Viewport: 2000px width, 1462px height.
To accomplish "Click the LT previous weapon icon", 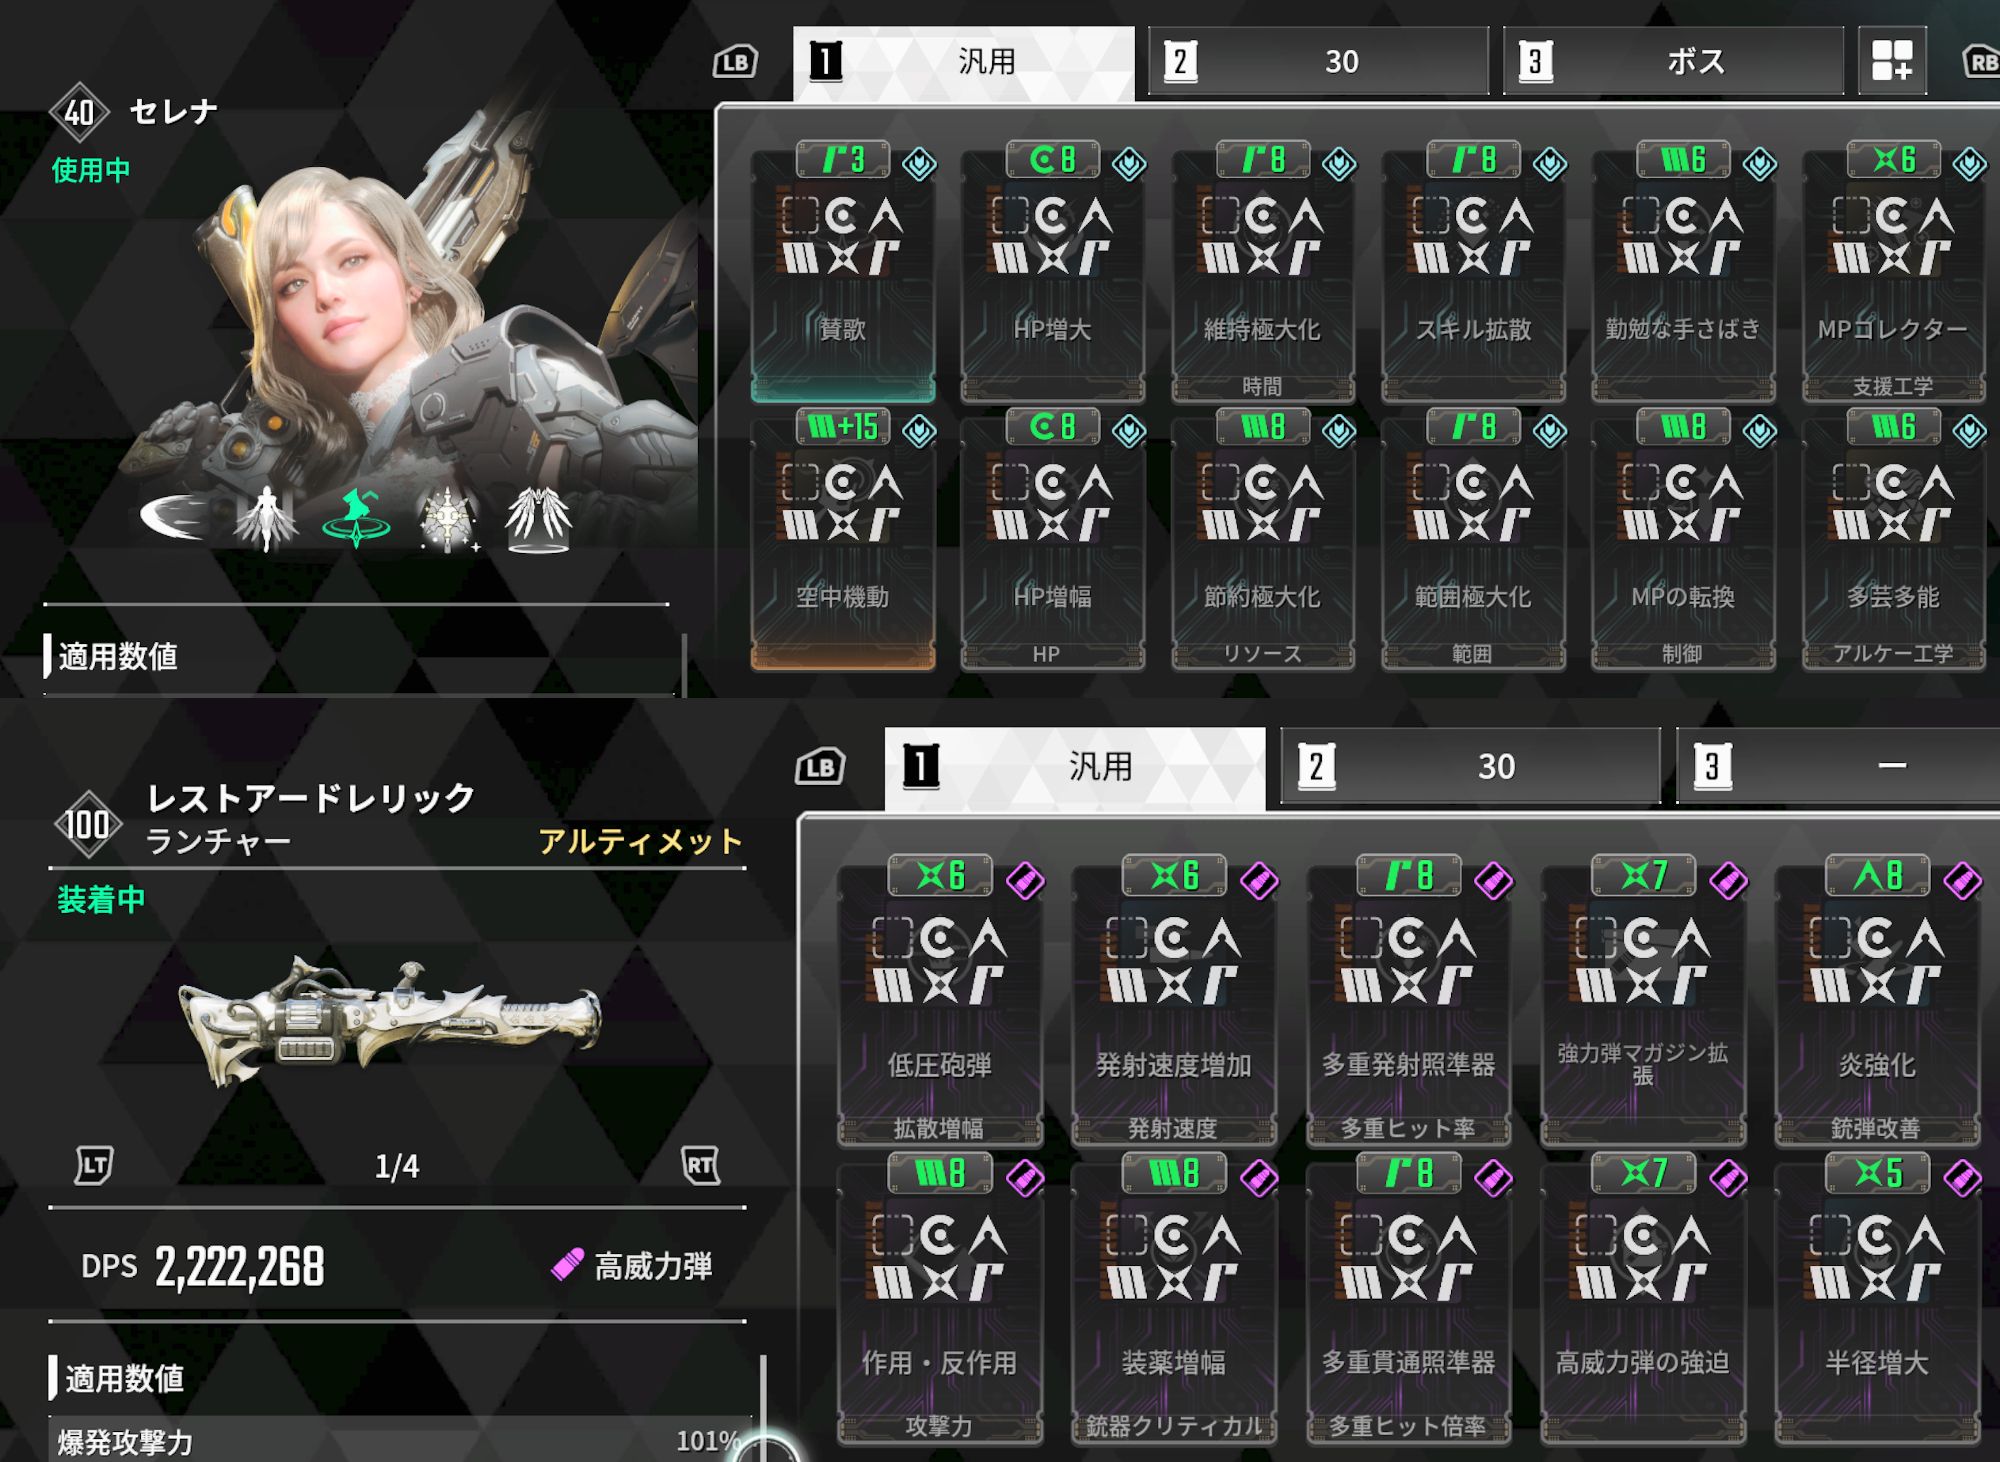I will (x=95, y=1165).
